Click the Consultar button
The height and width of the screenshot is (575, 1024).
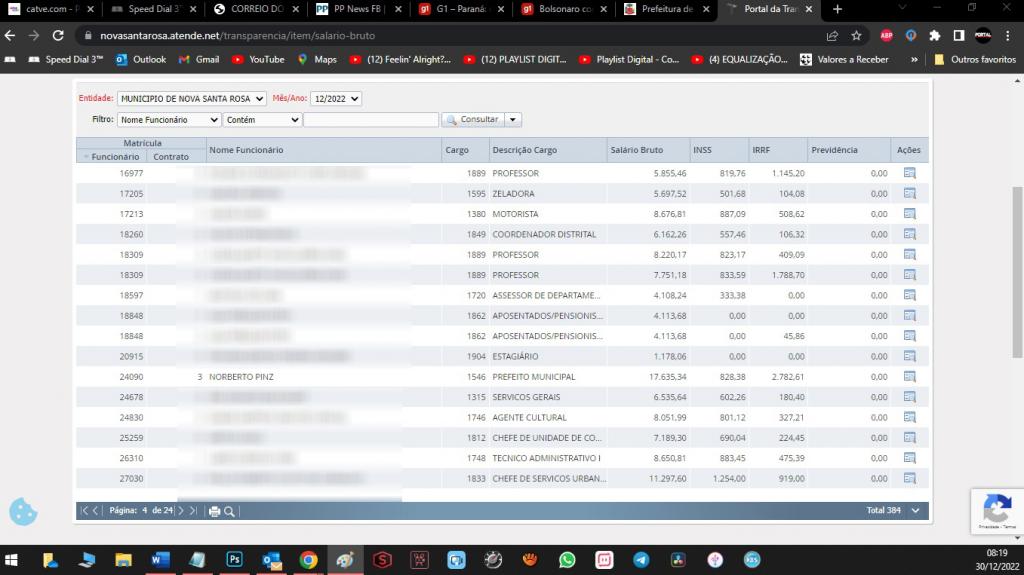(473, 120)
